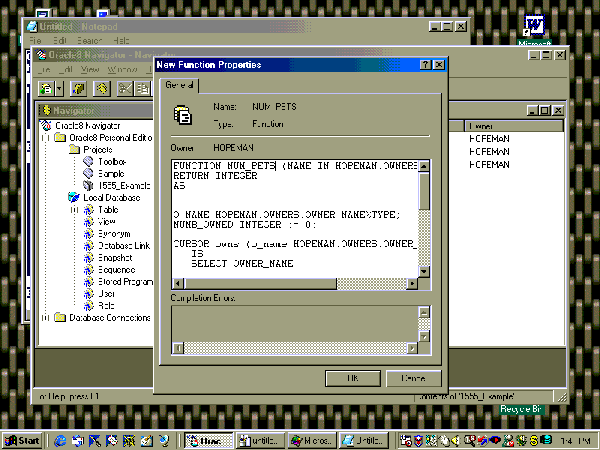Click the system tray clock
This screenshot has width=600, height=450.
pos(575,441)
